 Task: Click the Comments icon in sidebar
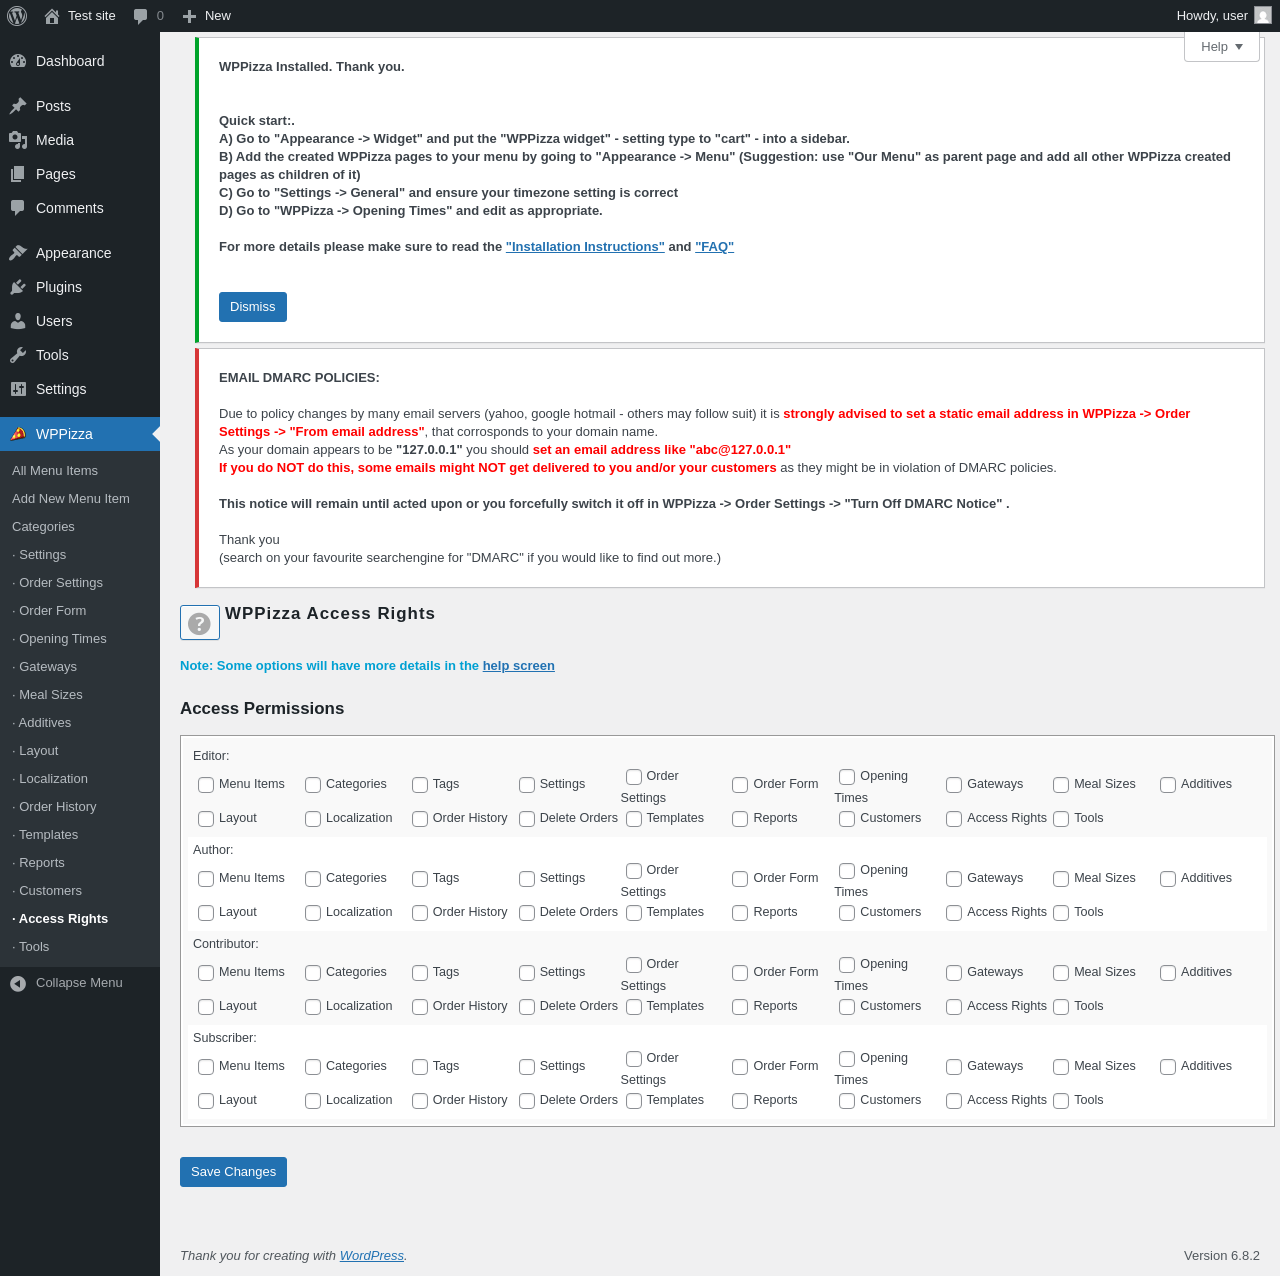18,208
